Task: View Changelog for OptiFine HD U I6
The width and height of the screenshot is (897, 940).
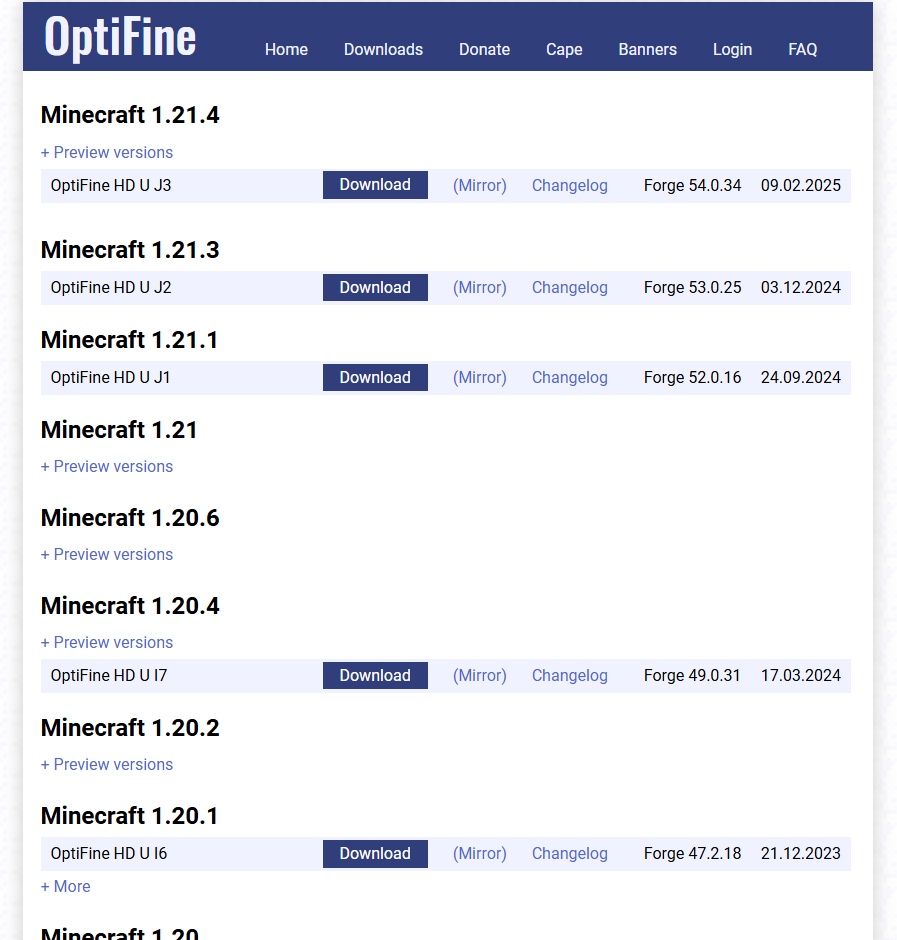Action: coord(570,854)
